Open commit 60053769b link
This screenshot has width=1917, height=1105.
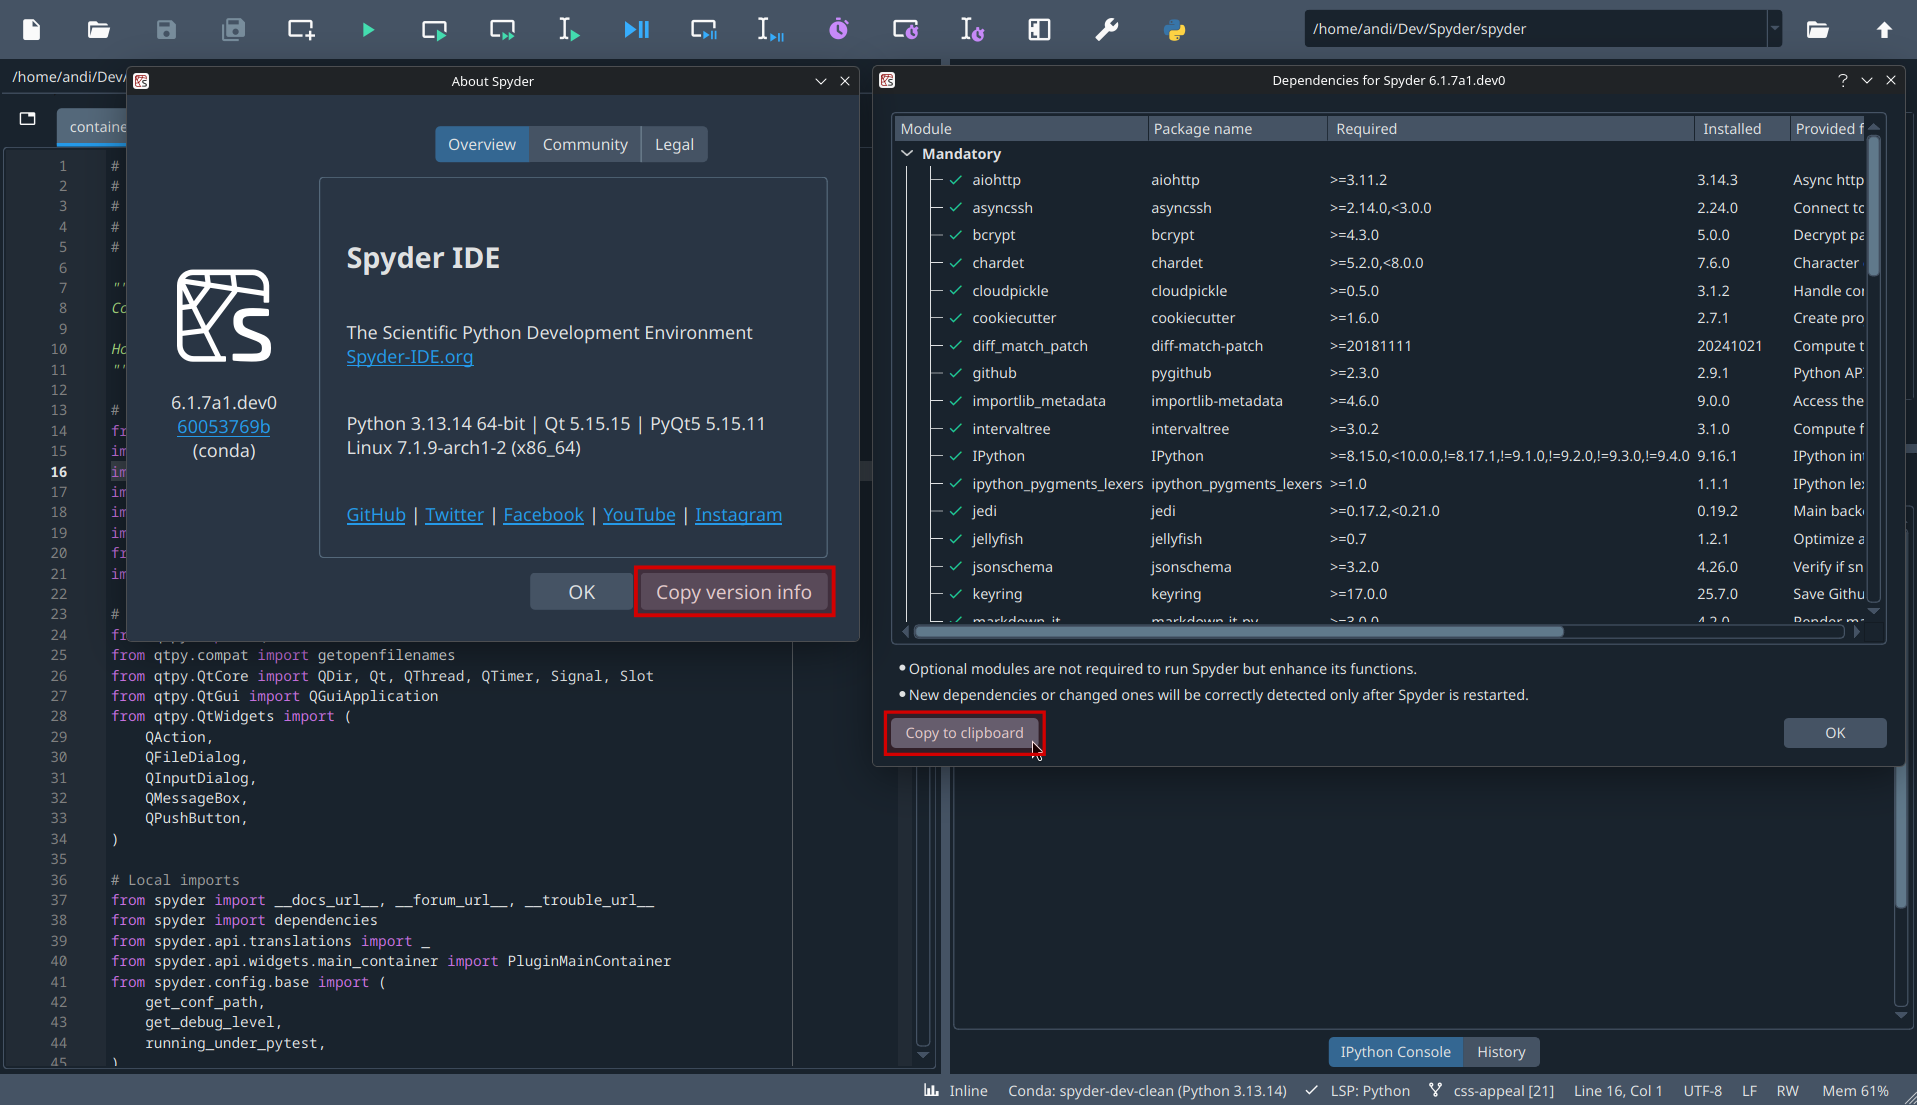pyautogui.click(x=224, y=427)
